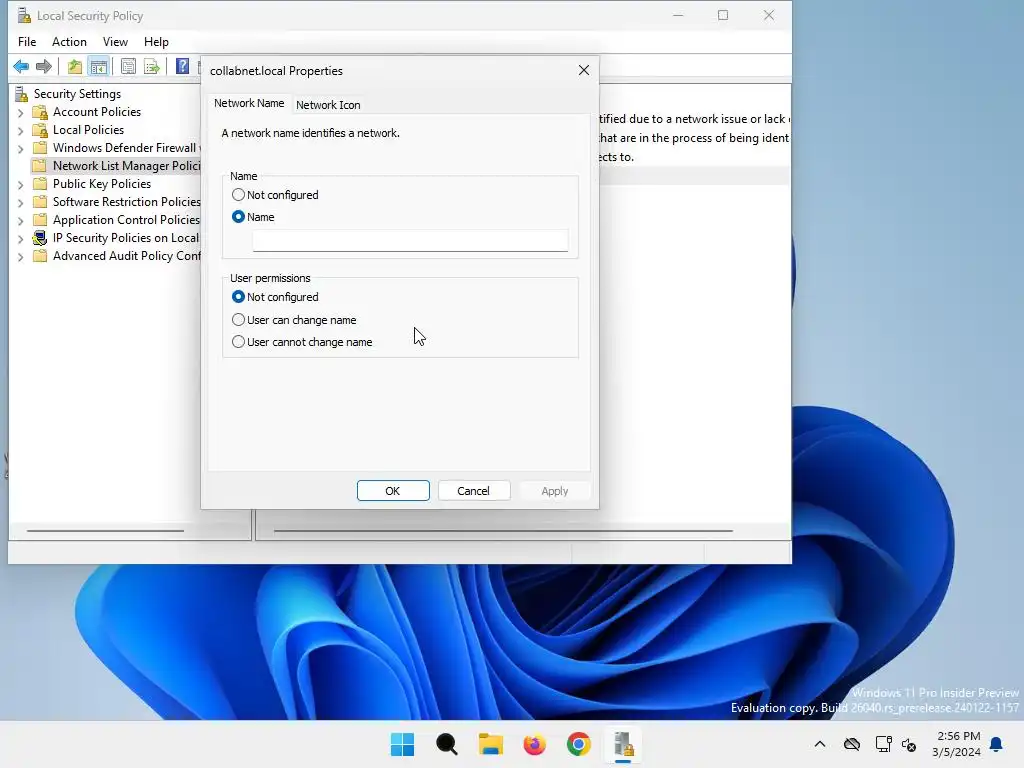1024x768 pixels.
Task: Expand the IP Security Policies node
Action: tap(20, 239)
